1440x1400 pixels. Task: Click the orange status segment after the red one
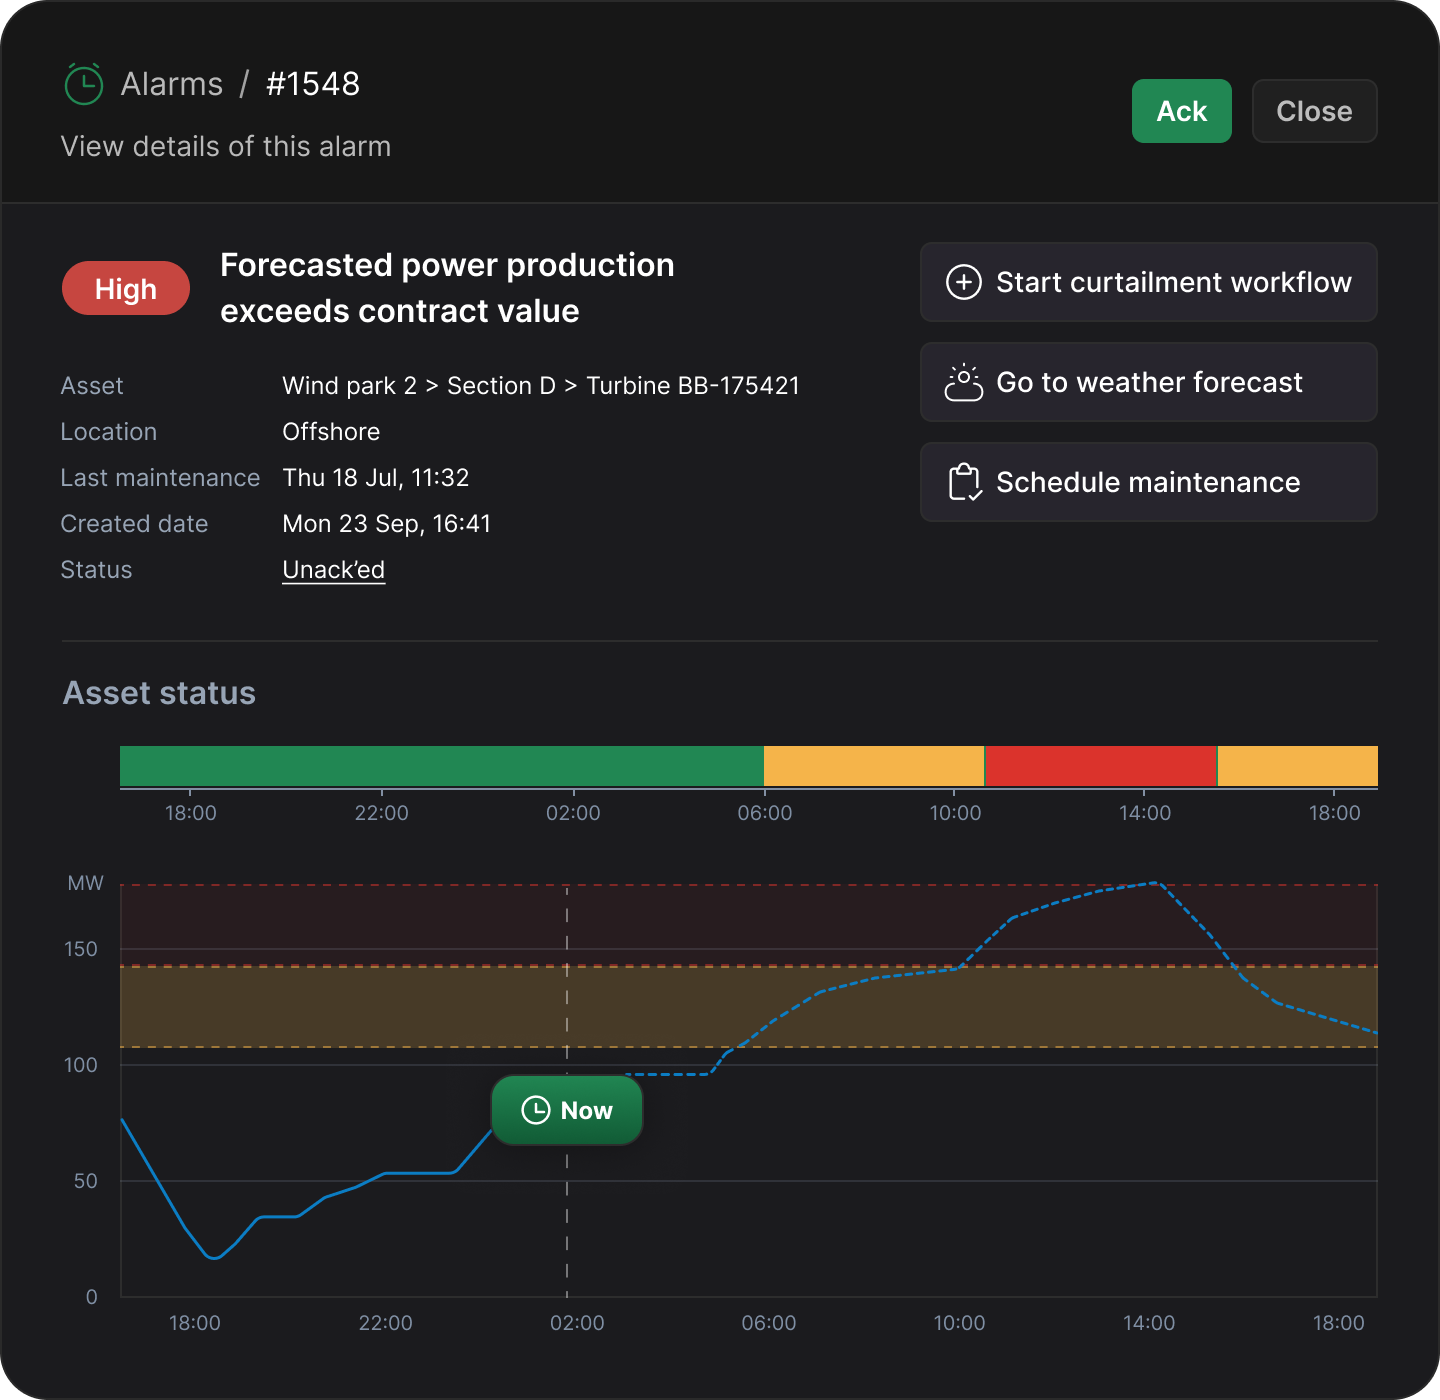[1298, 766]
